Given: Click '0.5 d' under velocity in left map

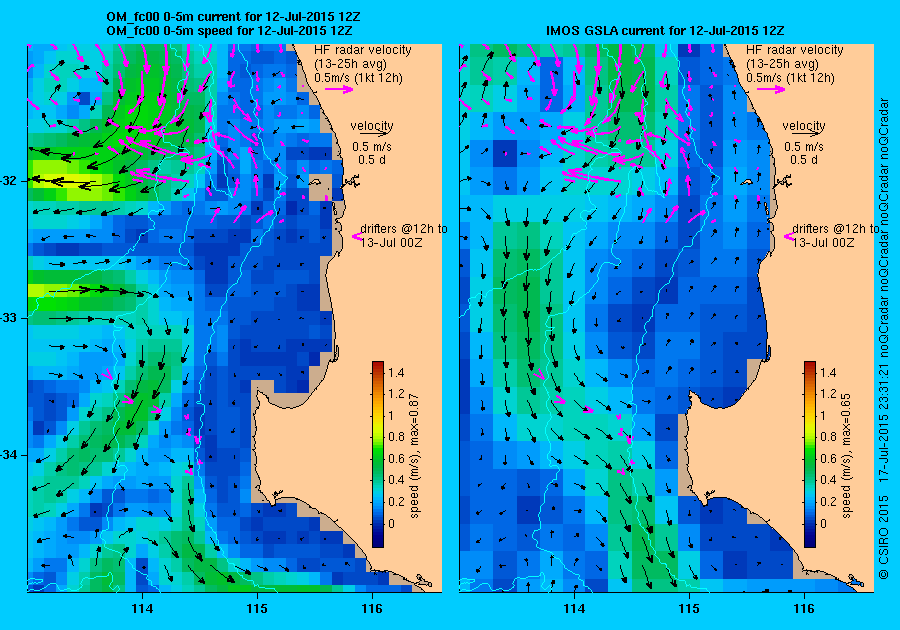Looking at the screenshot, I should click(372, 160).
